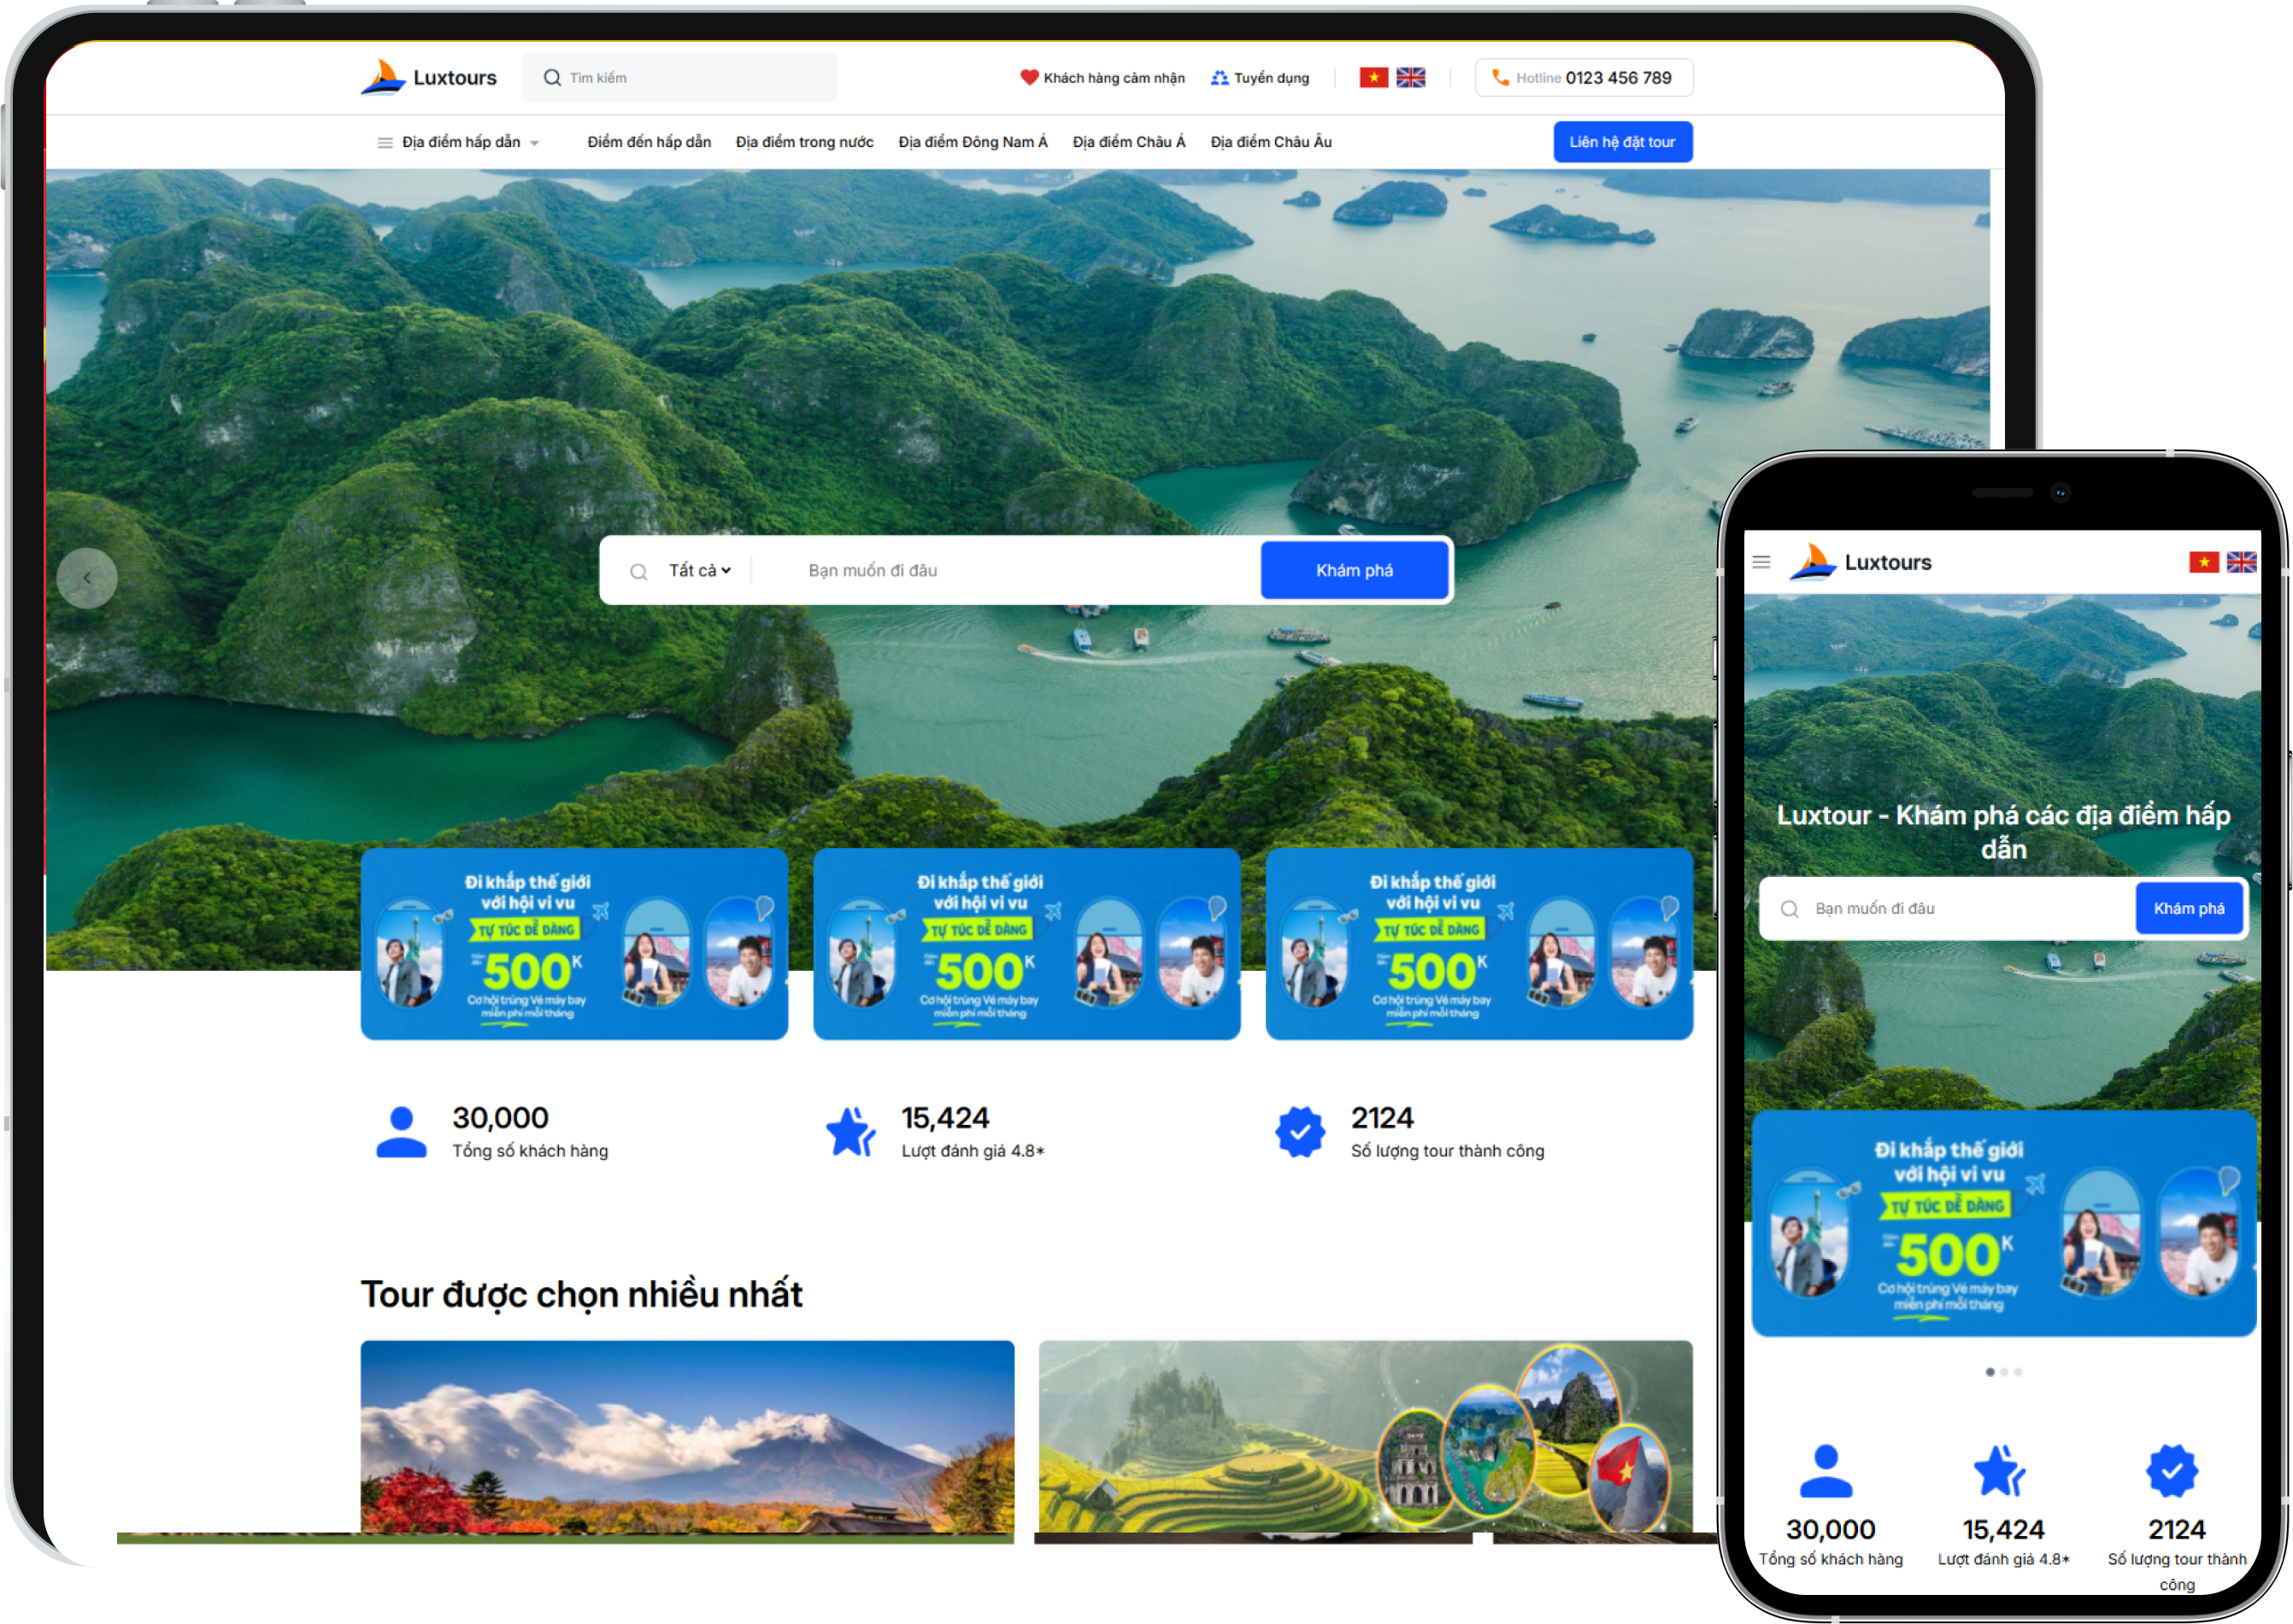Click Số lượng tour thành công text on tablet
Screen dimensions: 2293x1624
[x=1446, y=1151]
